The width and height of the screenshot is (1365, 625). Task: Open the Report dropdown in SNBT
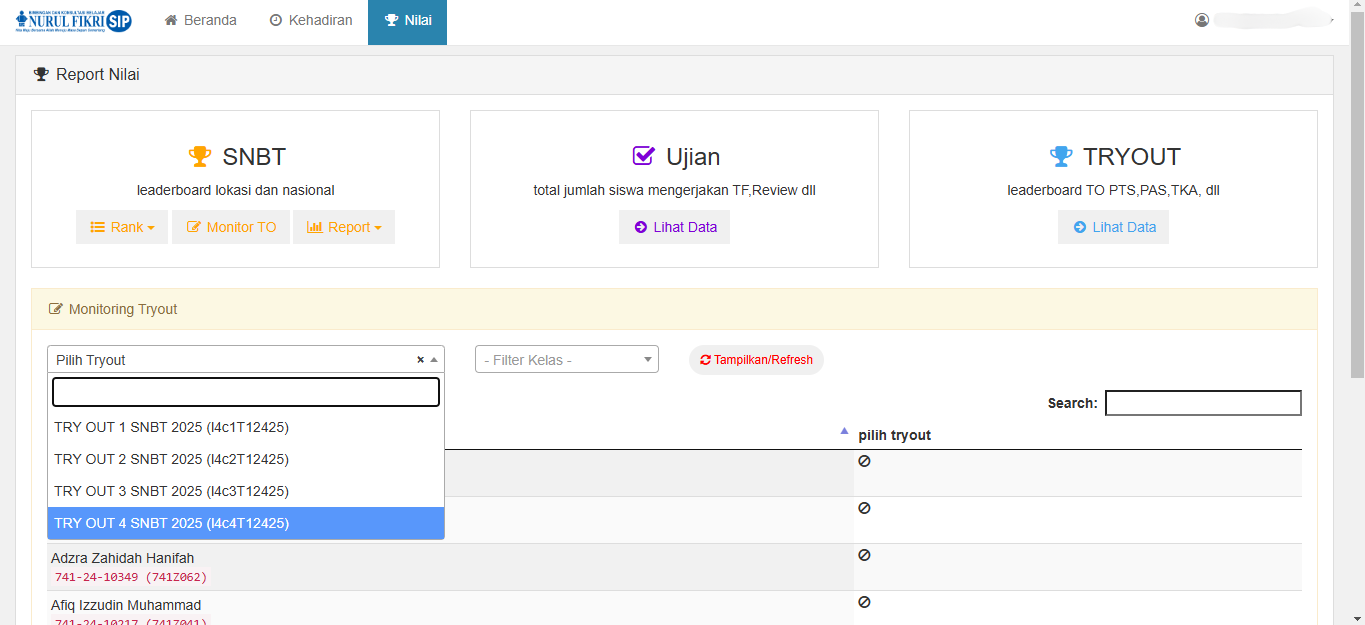(x=343, y=227)
